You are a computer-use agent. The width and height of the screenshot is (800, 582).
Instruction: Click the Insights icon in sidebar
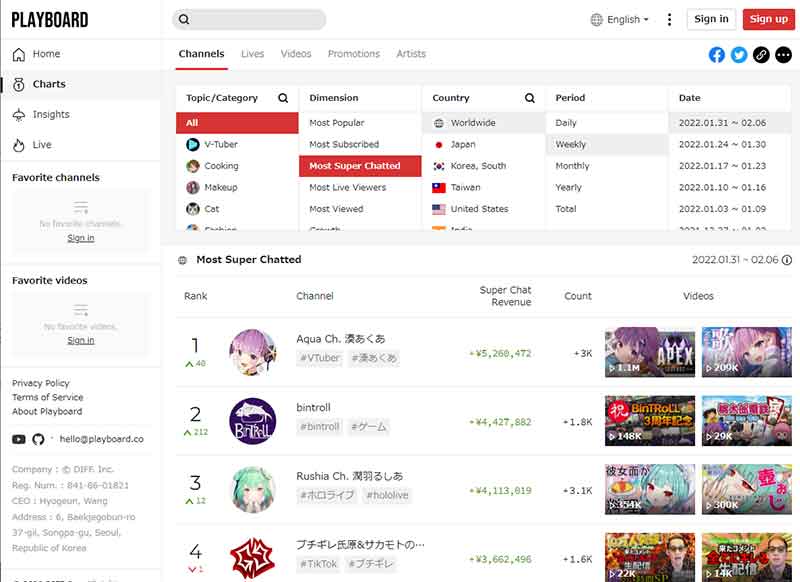point(19,115)
